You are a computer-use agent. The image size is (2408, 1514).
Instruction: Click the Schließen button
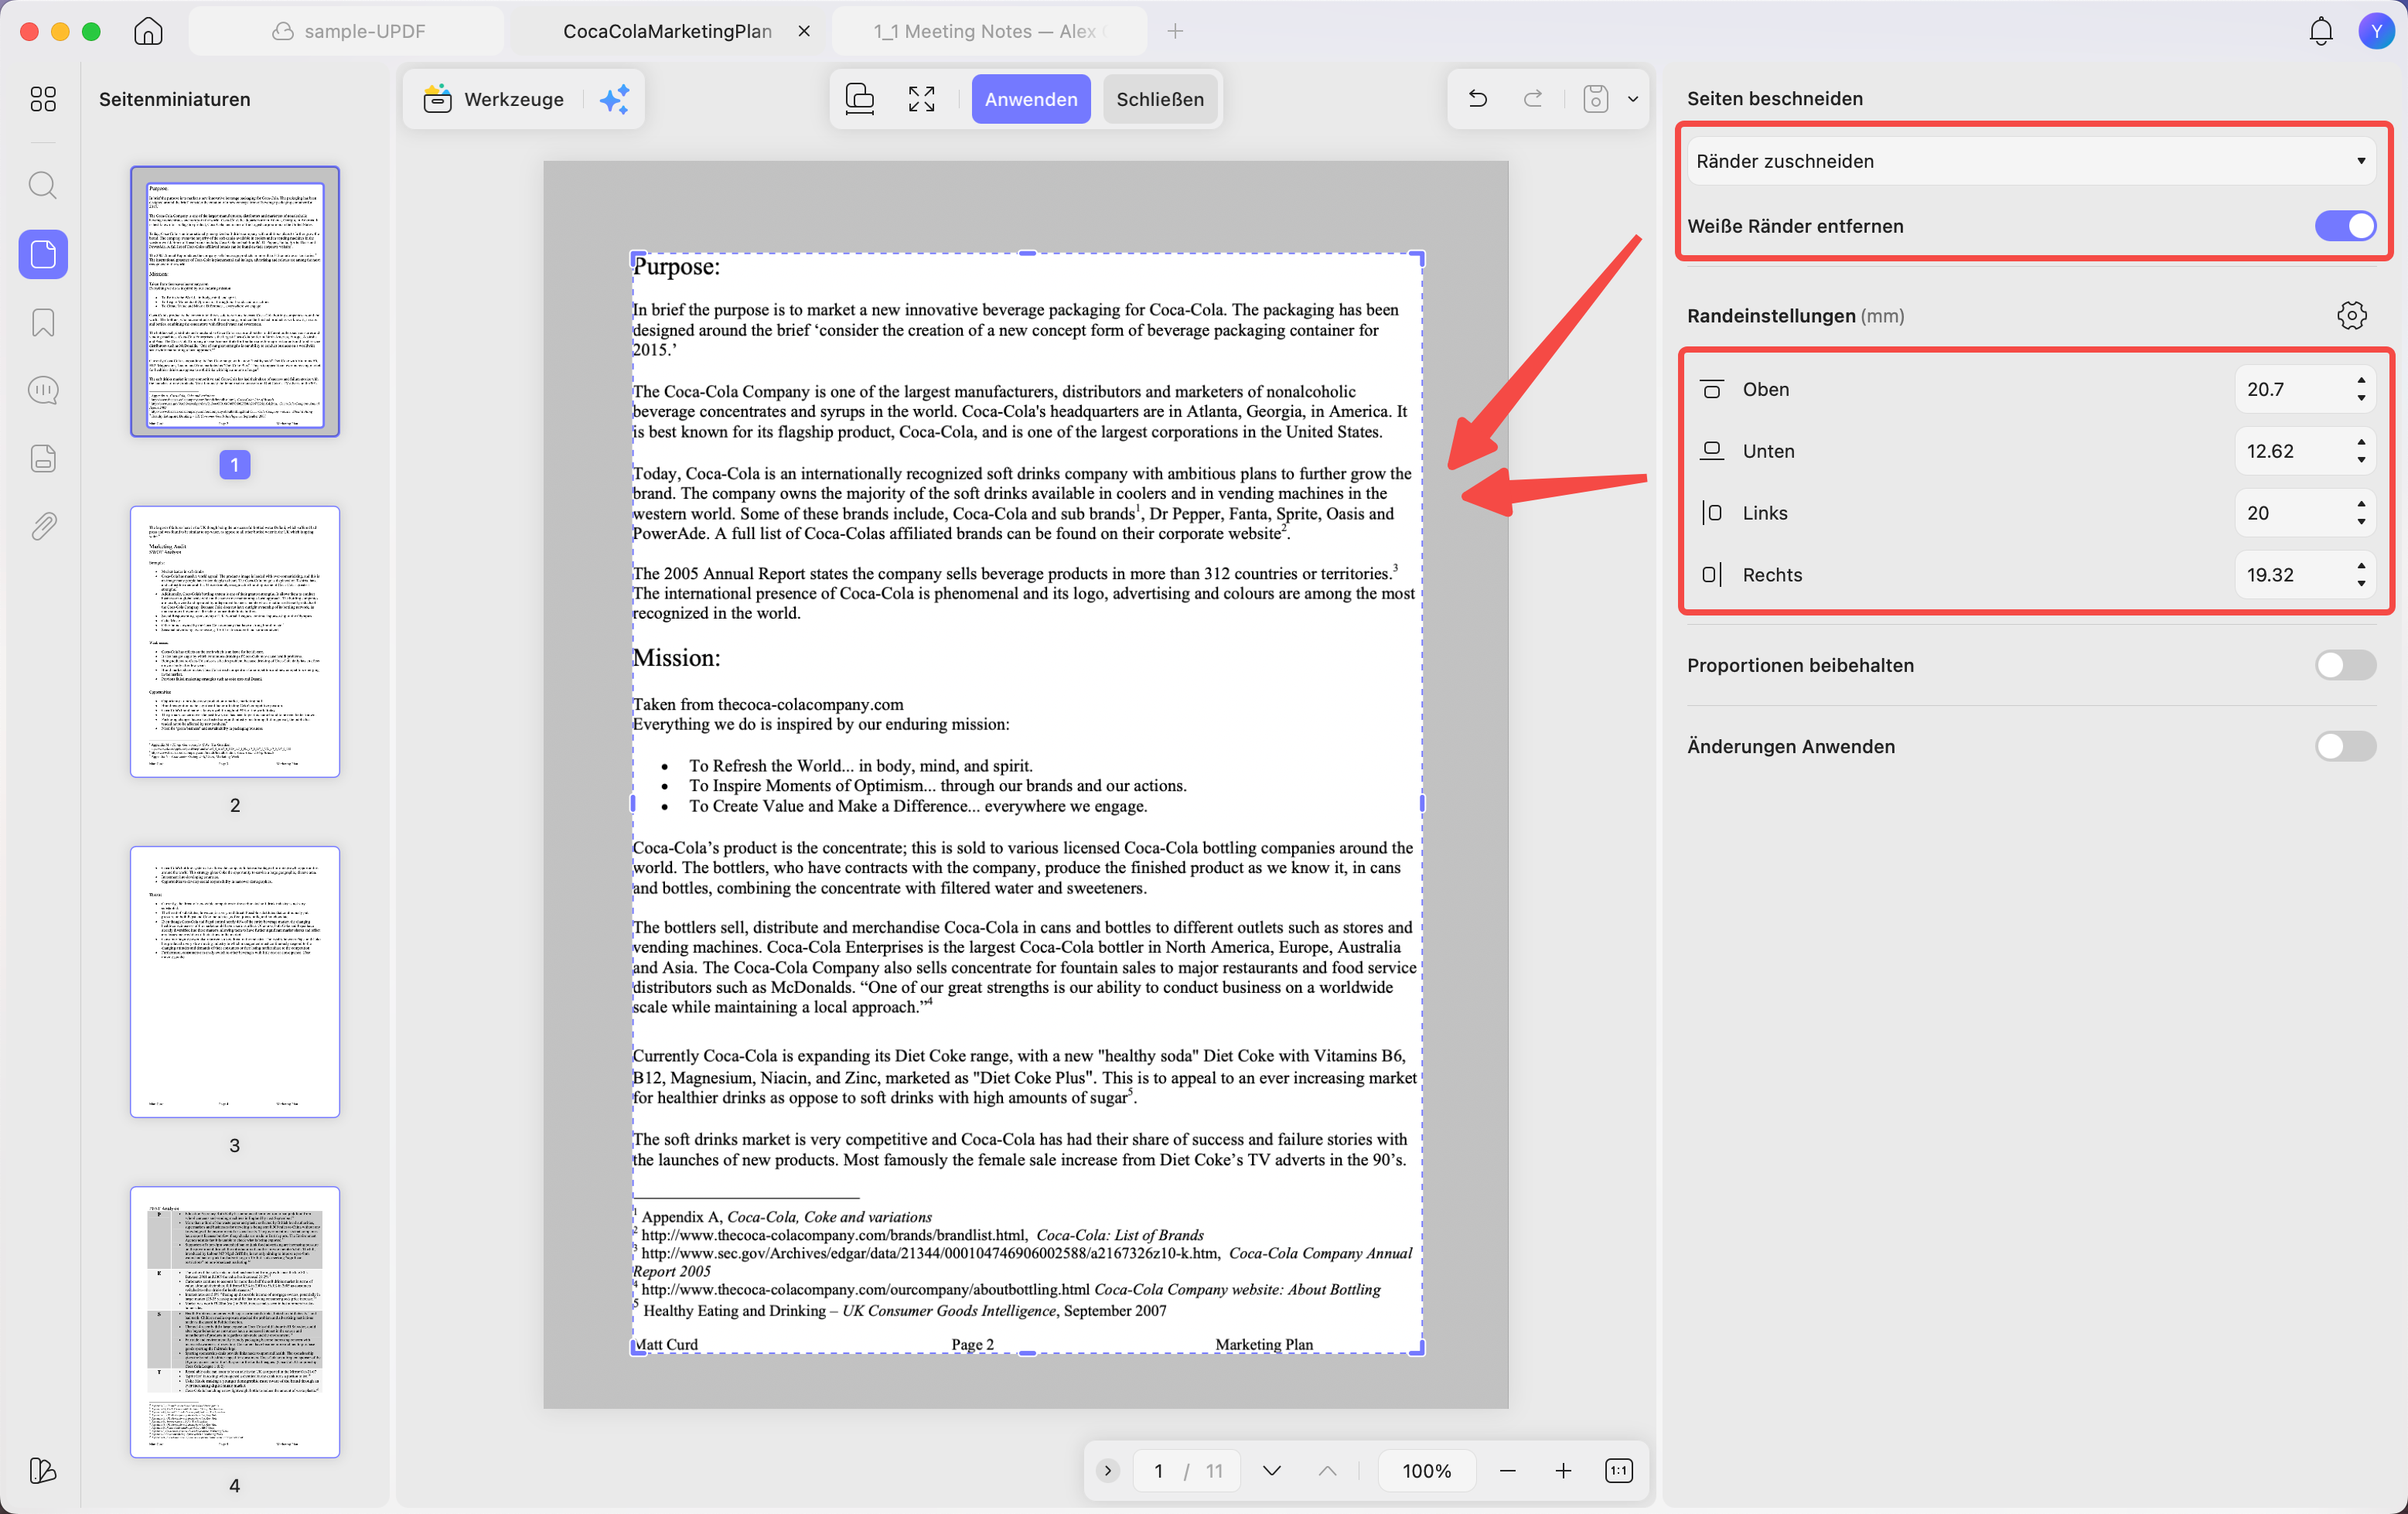tap(1160, 99)
